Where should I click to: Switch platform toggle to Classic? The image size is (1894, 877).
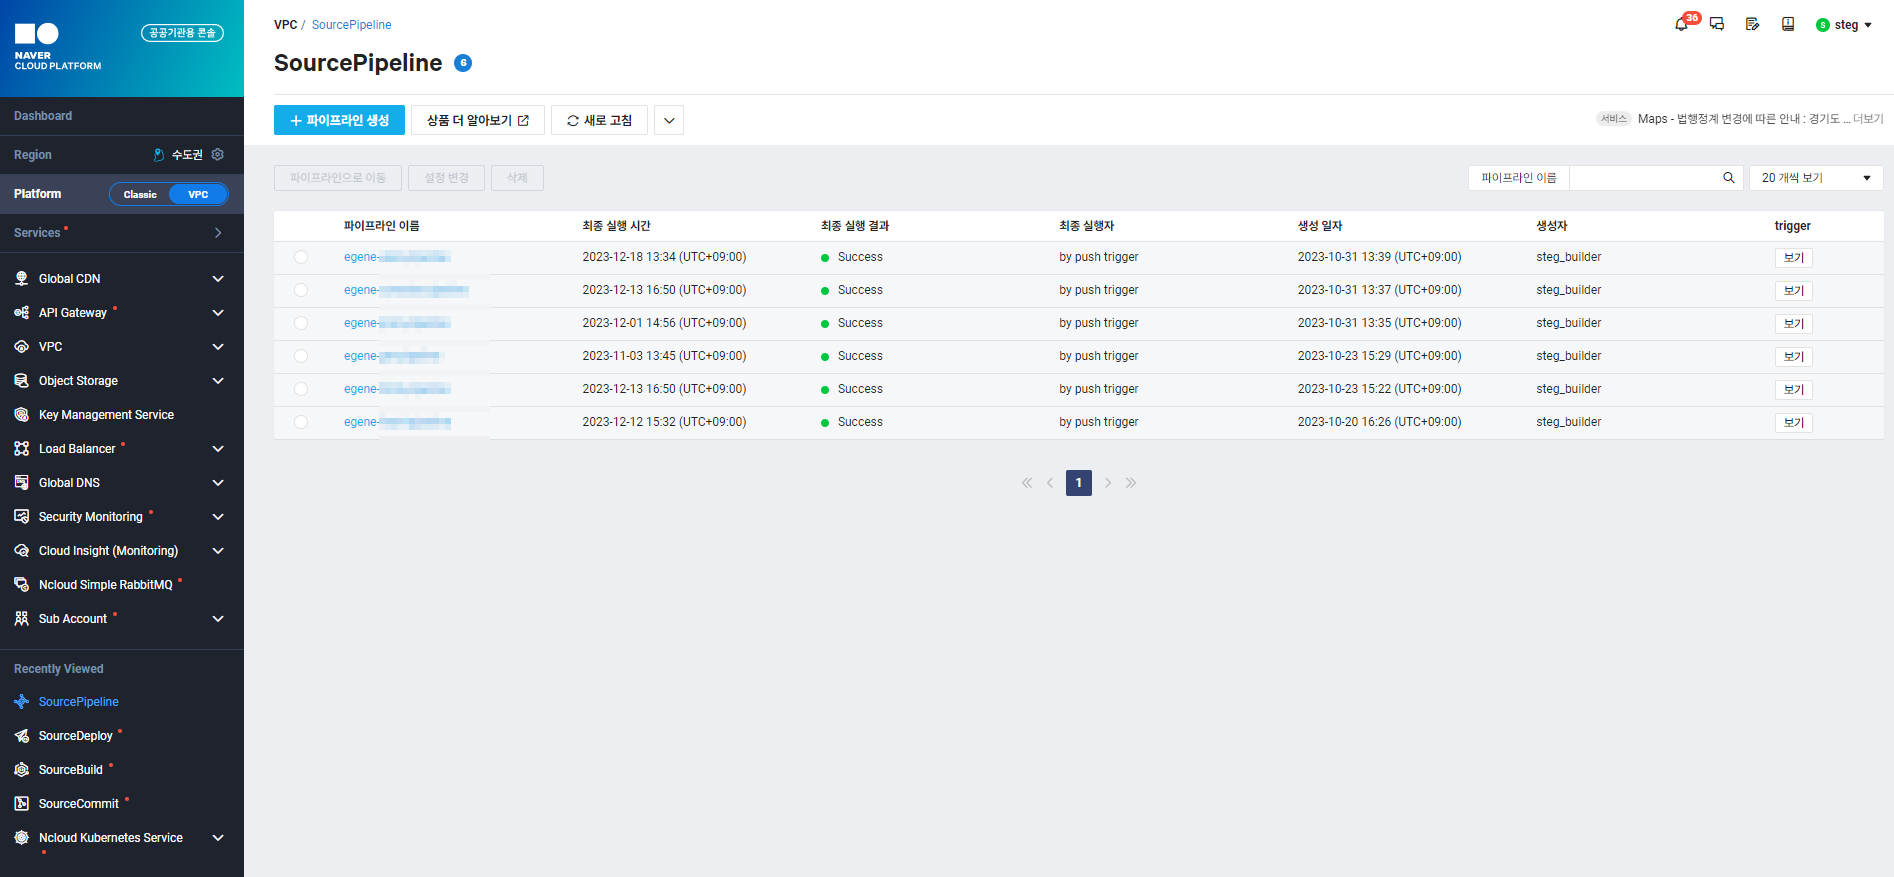tap(140, 194)
